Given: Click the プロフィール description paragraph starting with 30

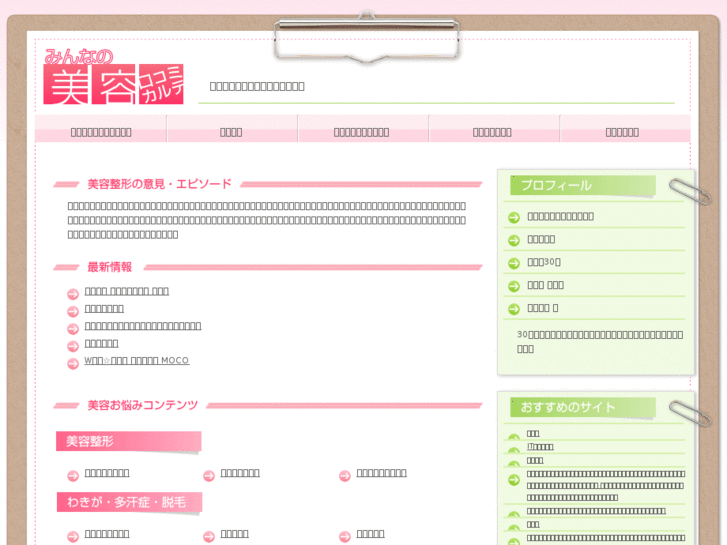Looking at the screenshot, I should [600, 341].
